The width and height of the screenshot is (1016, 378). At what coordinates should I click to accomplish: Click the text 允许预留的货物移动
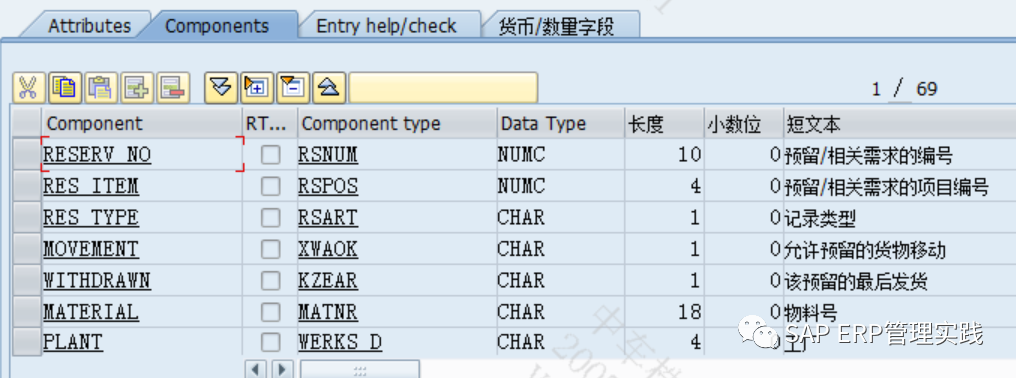point(865,250)
